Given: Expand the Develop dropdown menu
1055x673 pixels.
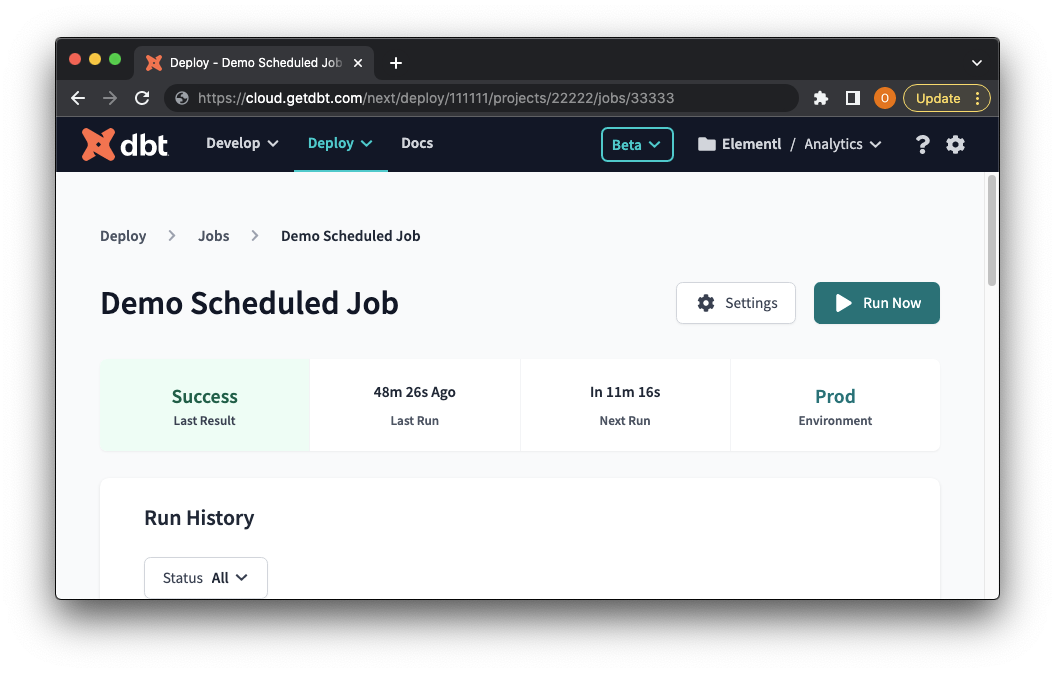Looking at the screenshot, I should coord(242,143).
